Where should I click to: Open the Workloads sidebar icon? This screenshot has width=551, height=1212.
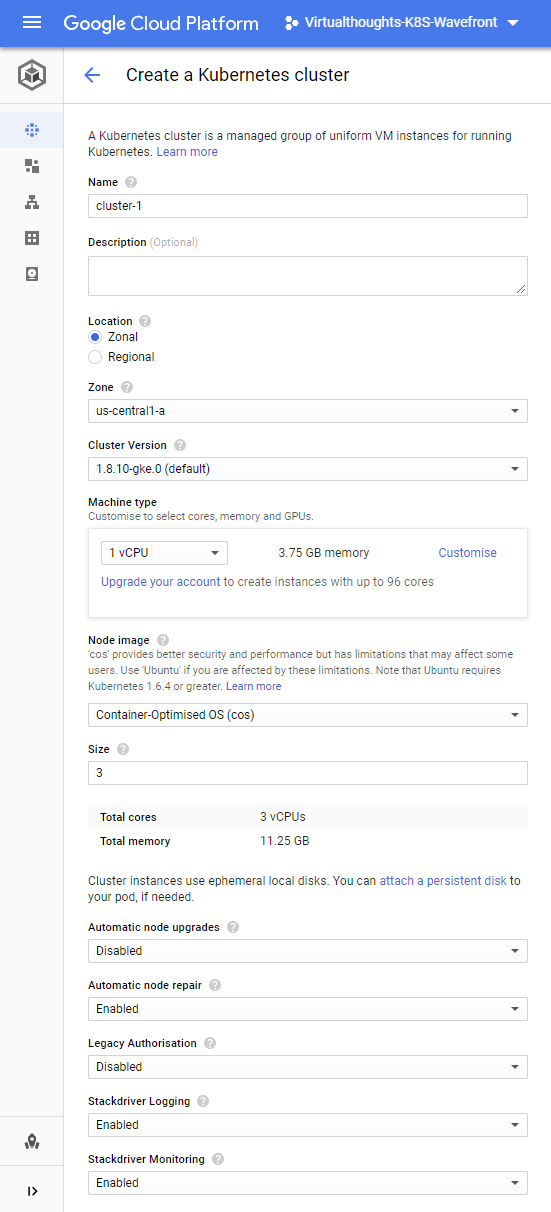32,166
